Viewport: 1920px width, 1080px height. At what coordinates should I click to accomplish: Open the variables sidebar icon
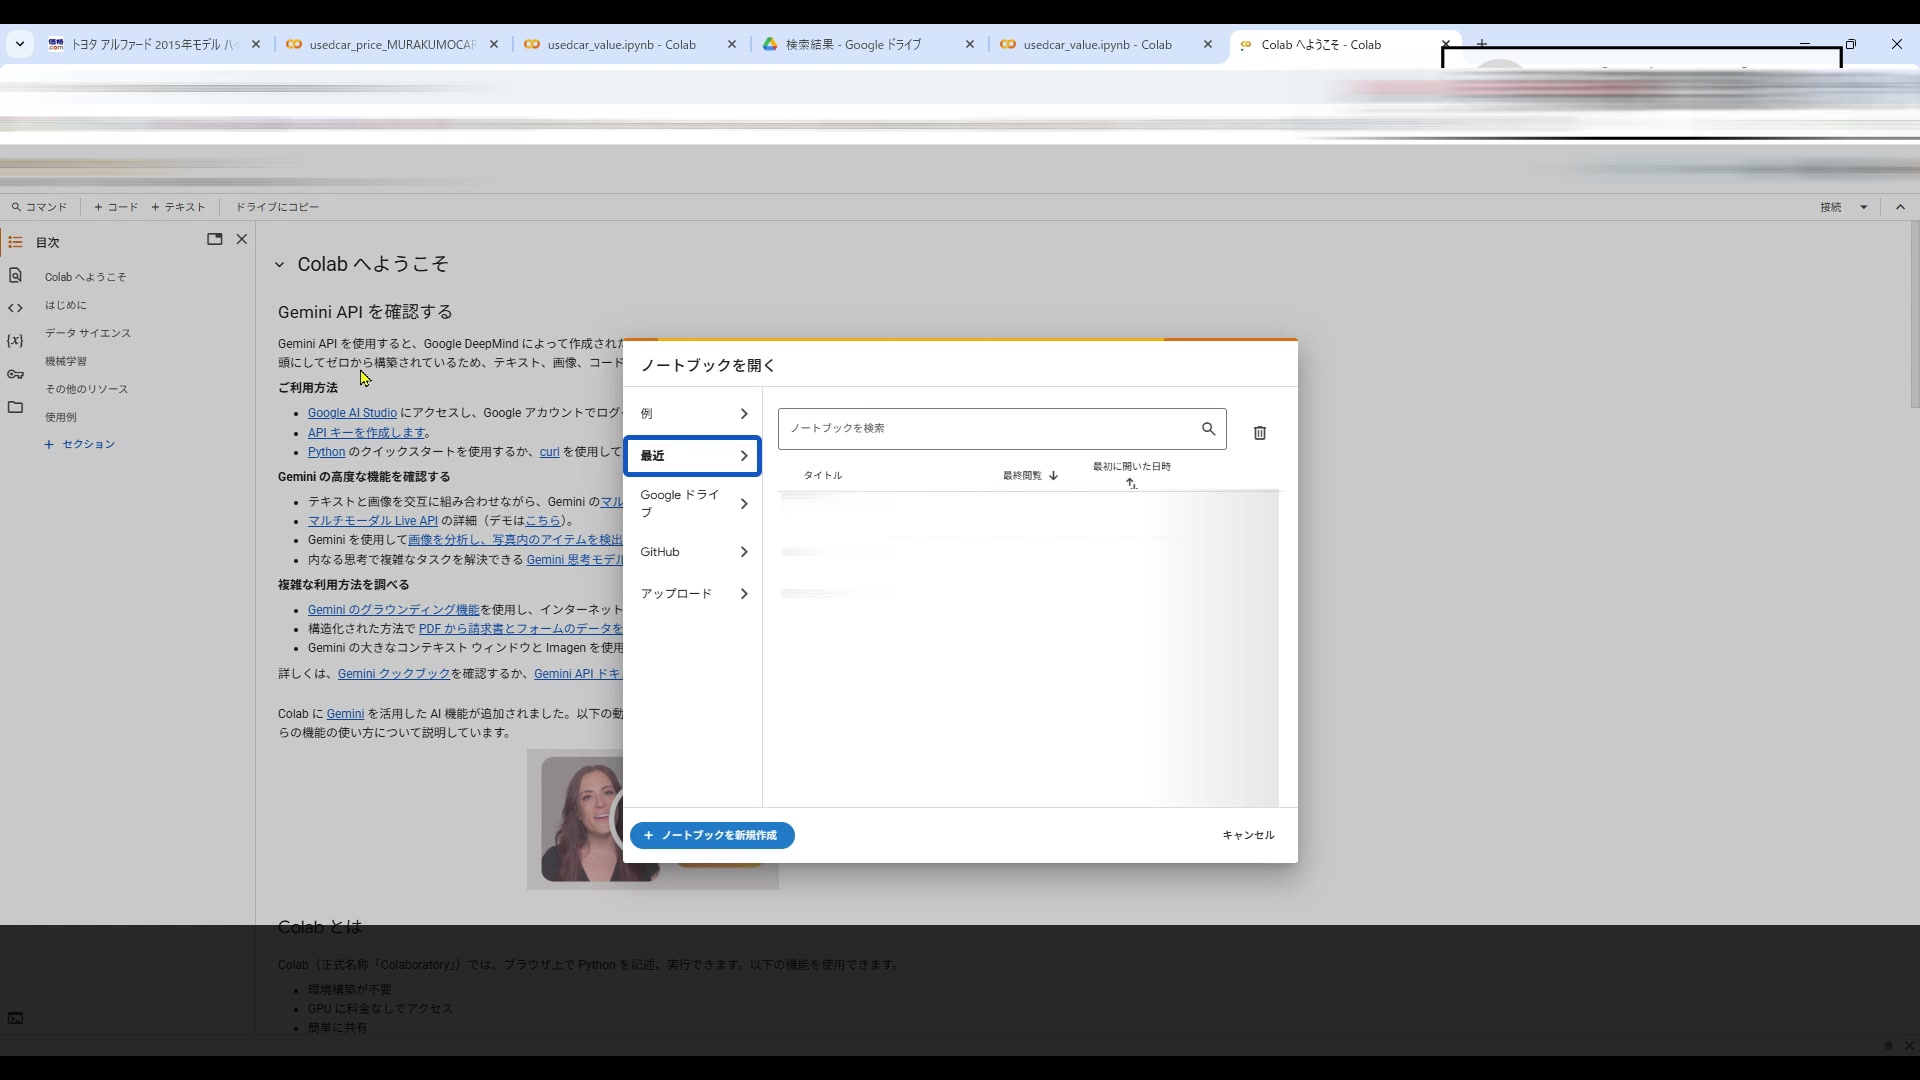point(15,341)
